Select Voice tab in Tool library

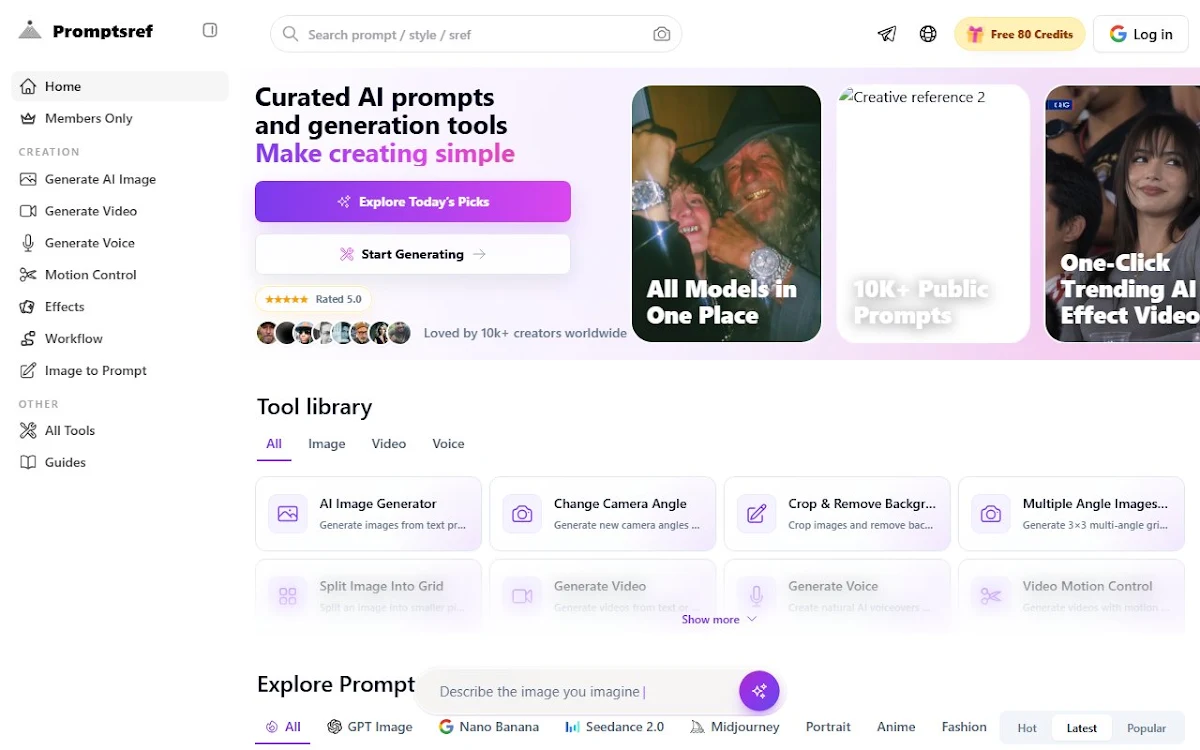pos(448,444)
